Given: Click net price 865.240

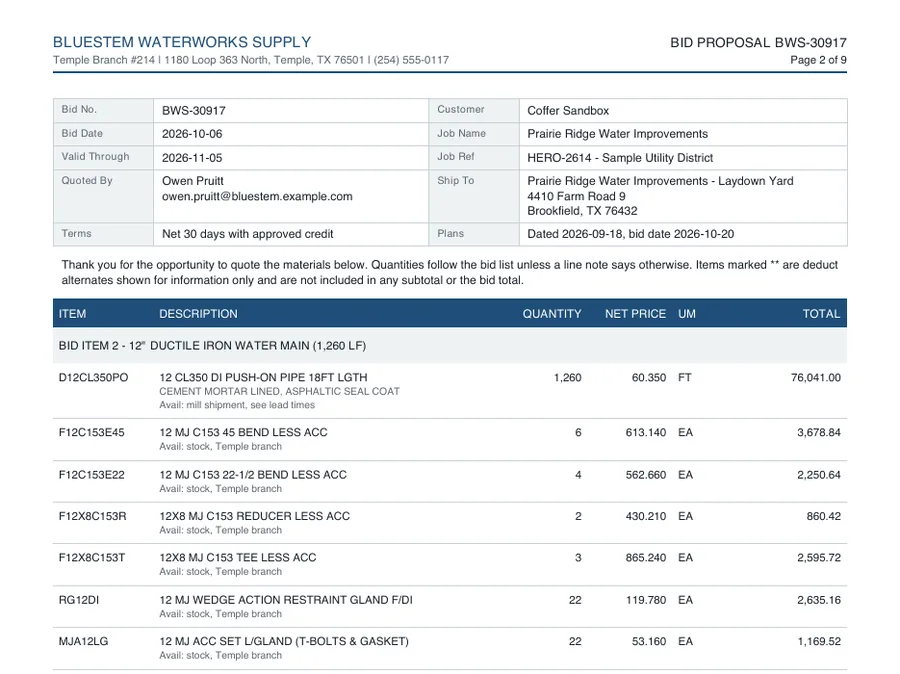Looking at the screenshot, I should point(646,557).
